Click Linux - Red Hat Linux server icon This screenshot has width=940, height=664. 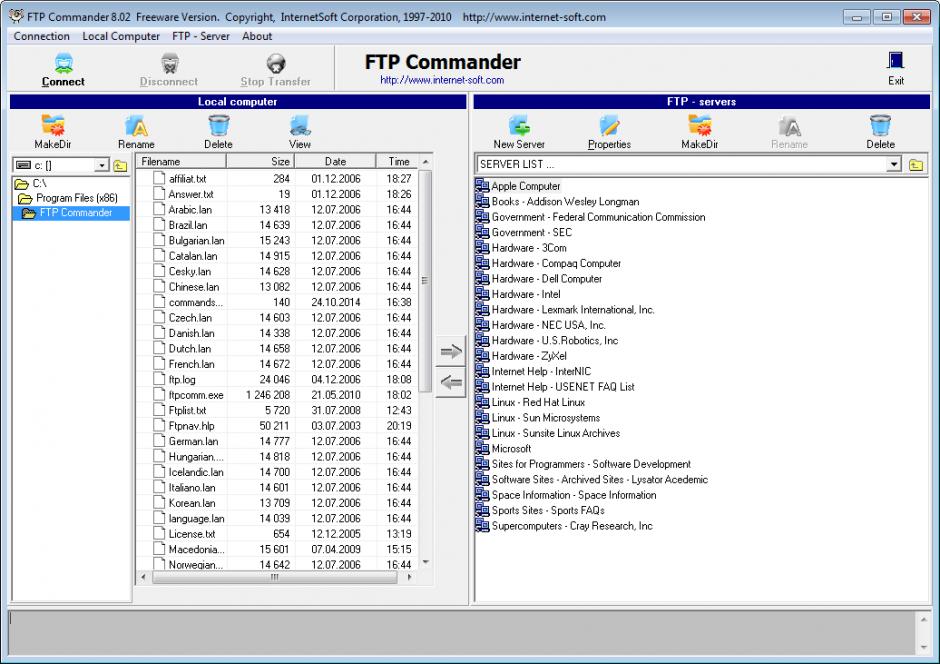point(482,402)
